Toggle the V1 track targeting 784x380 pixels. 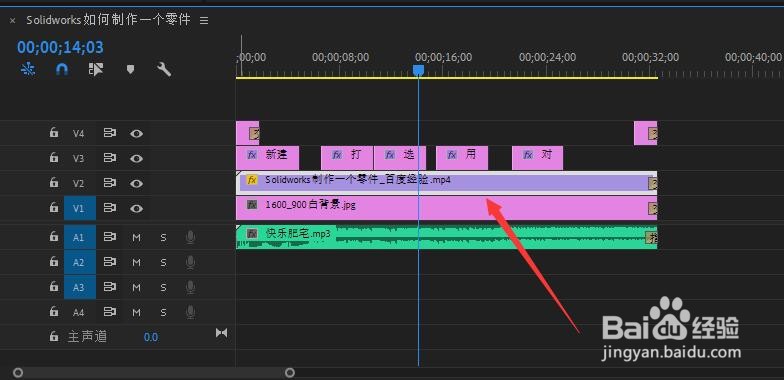pos(80,208)
